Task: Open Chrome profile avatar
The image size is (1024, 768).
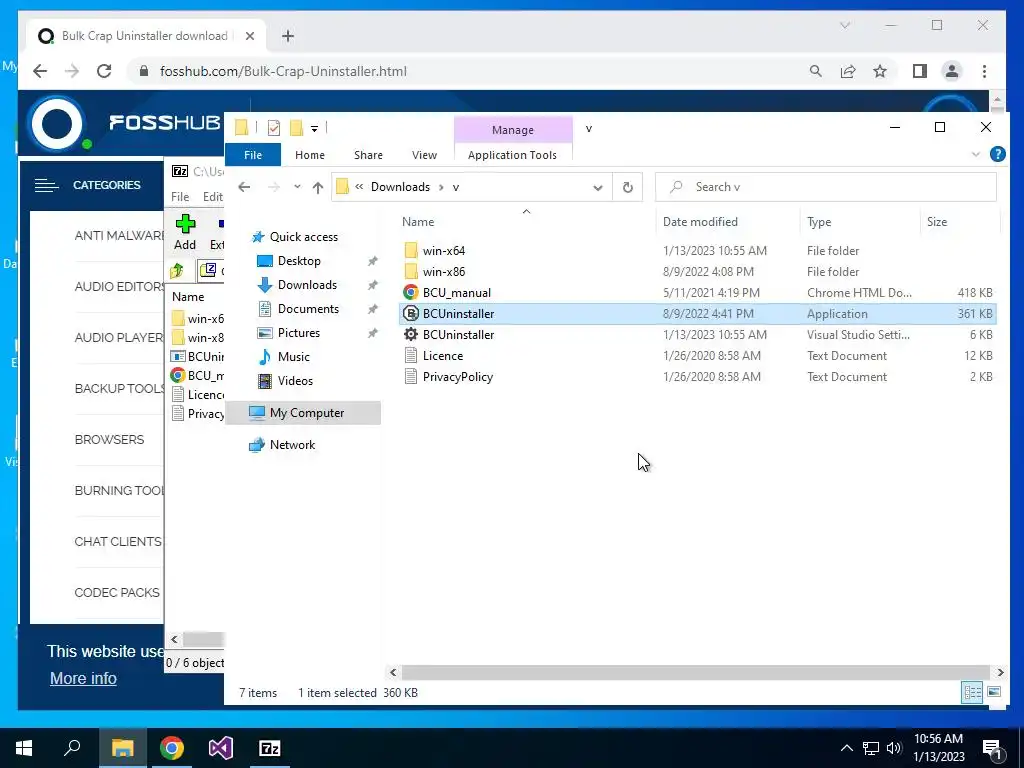Action: [952, 71]
